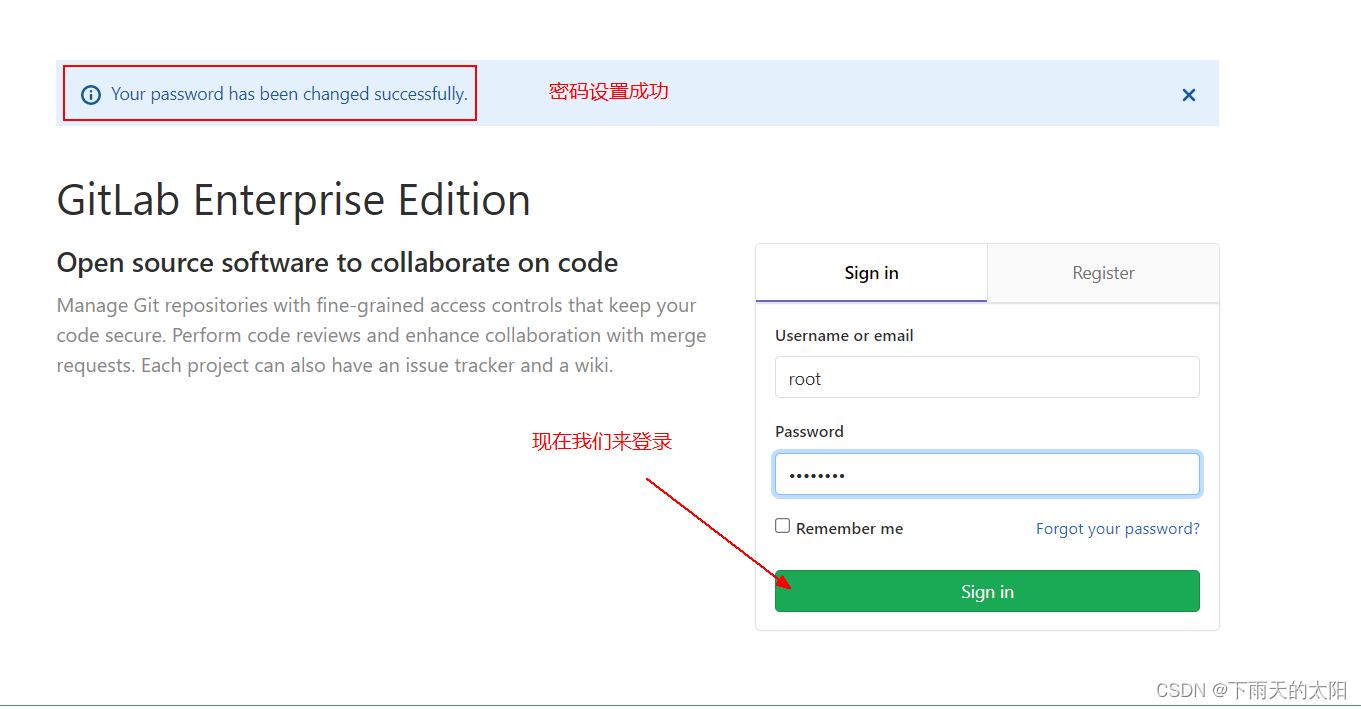The height and width of the screenshot is (709, 1361).
Task: Focus the Password input field
Action: 987,474
